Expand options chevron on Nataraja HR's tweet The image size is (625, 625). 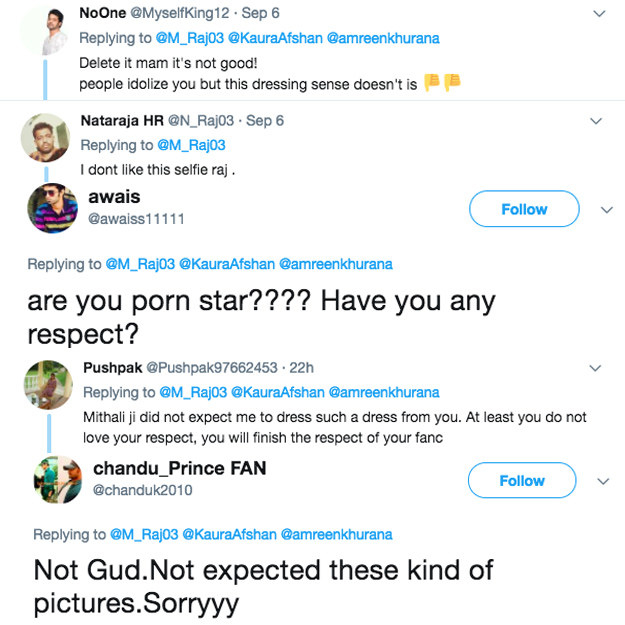coord(596,121)
